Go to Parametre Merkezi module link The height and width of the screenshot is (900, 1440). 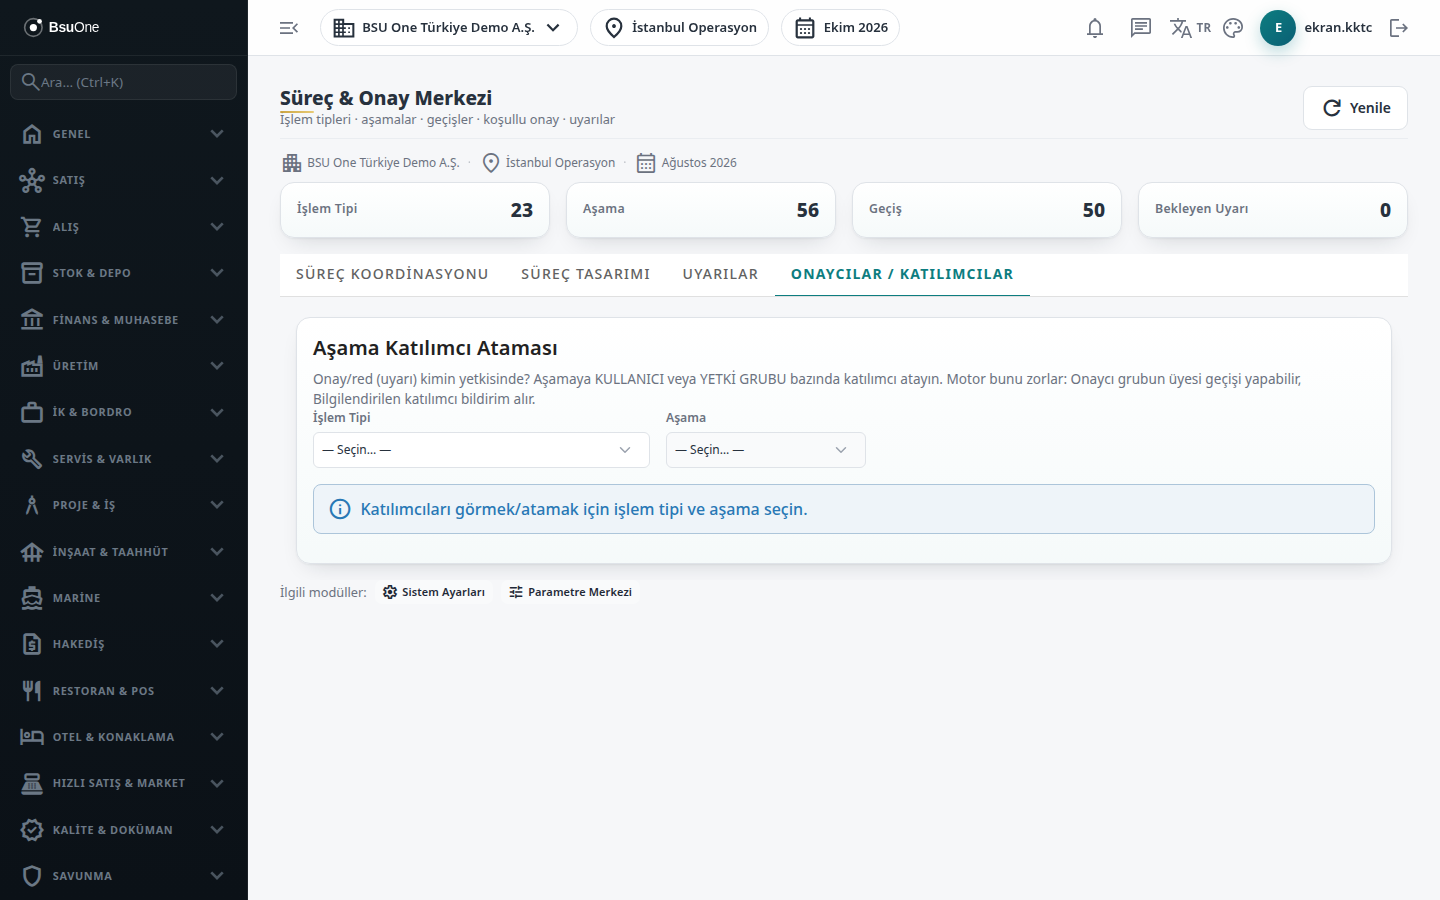click(x=570, y=592)
